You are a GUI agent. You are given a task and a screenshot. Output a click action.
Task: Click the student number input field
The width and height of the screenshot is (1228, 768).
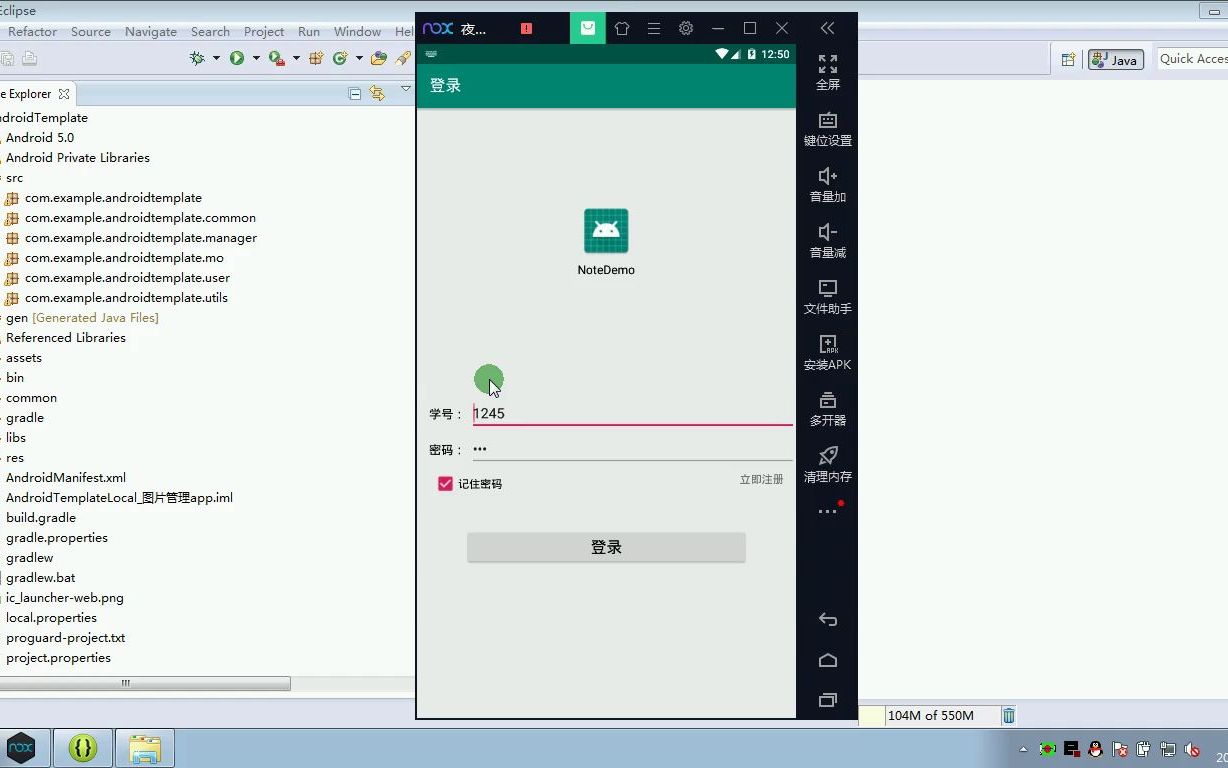coord(600,413)
